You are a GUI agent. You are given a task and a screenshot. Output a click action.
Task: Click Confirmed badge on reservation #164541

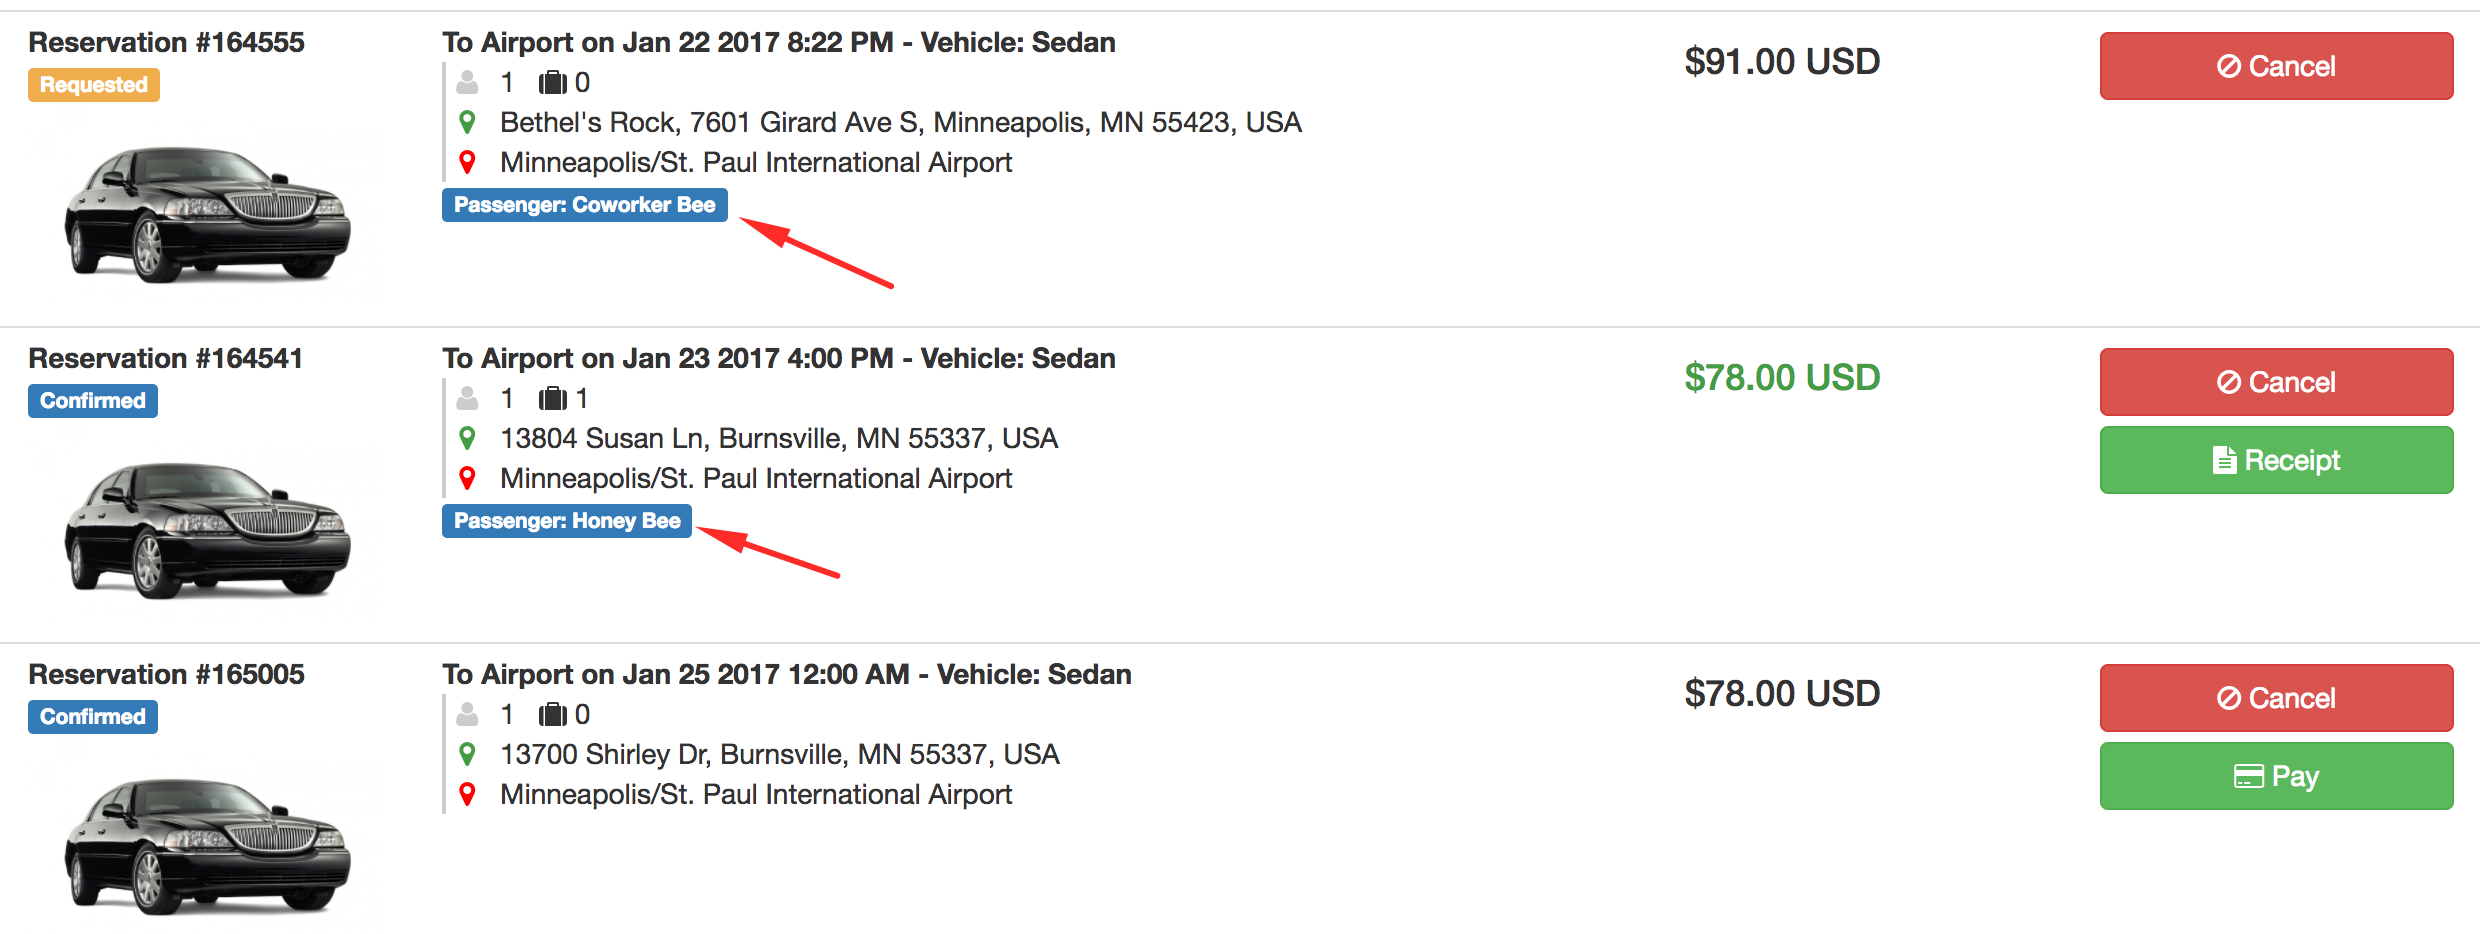[x=93, y=401]
